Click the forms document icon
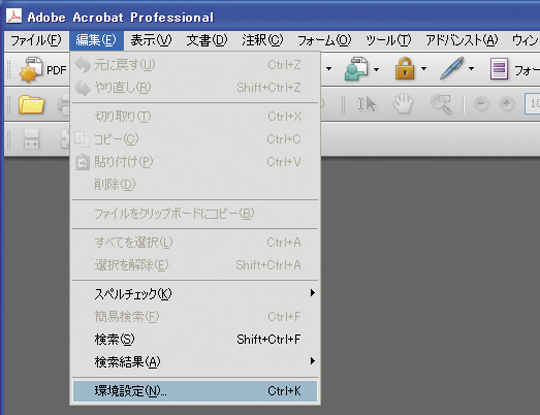Image resolution: width=540 pixels, height=415 pixels. [x=499, y=69]
